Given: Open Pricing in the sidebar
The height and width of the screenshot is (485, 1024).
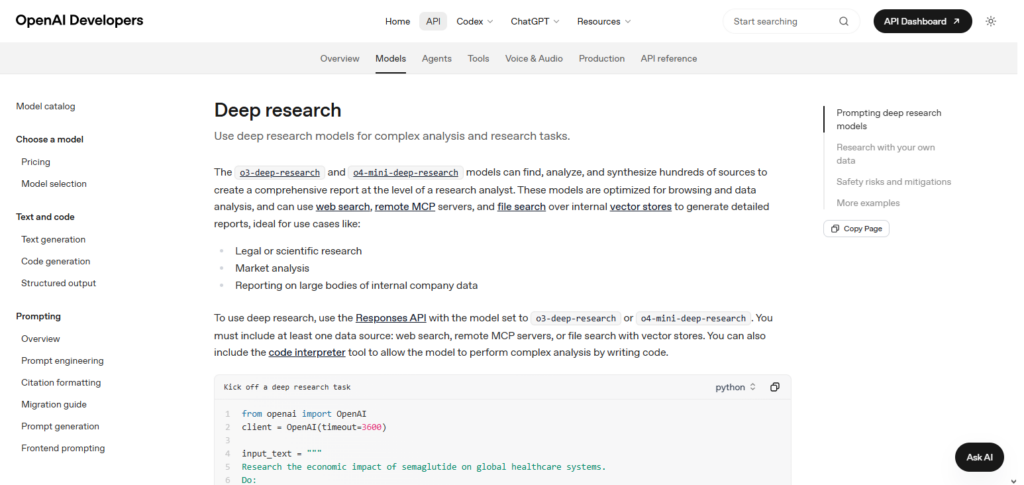Looking at the screenshot, I should pyautogui.click(x=35, y=162).
